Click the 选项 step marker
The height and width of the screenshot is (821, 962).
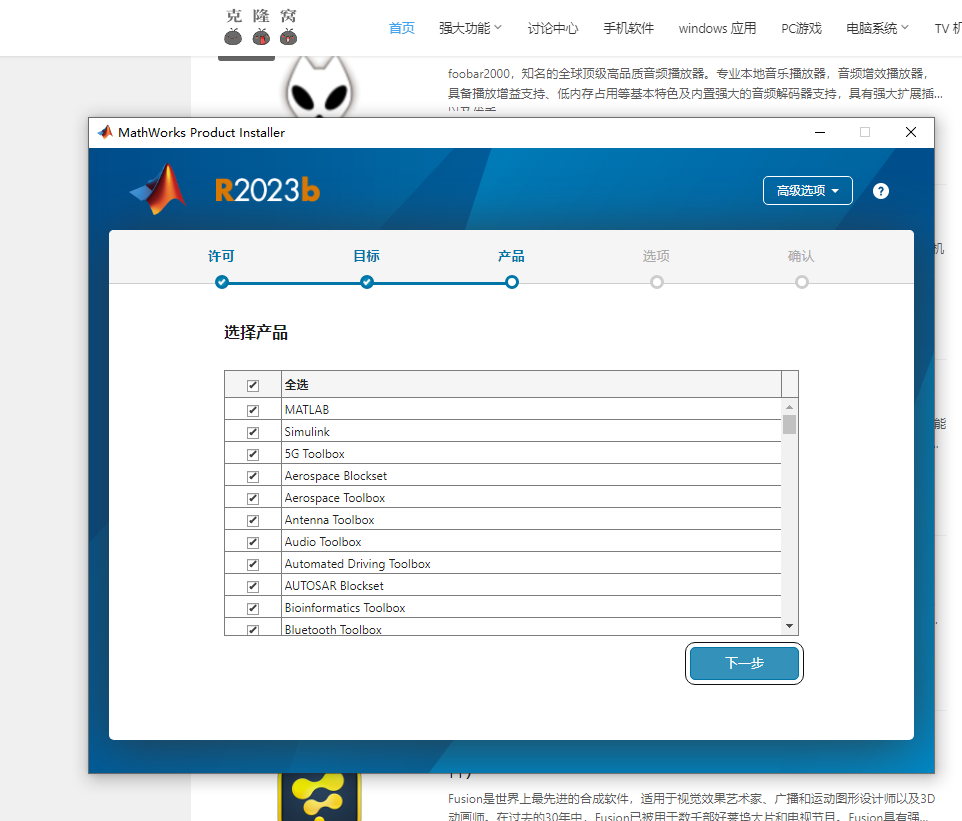(656, 282)
